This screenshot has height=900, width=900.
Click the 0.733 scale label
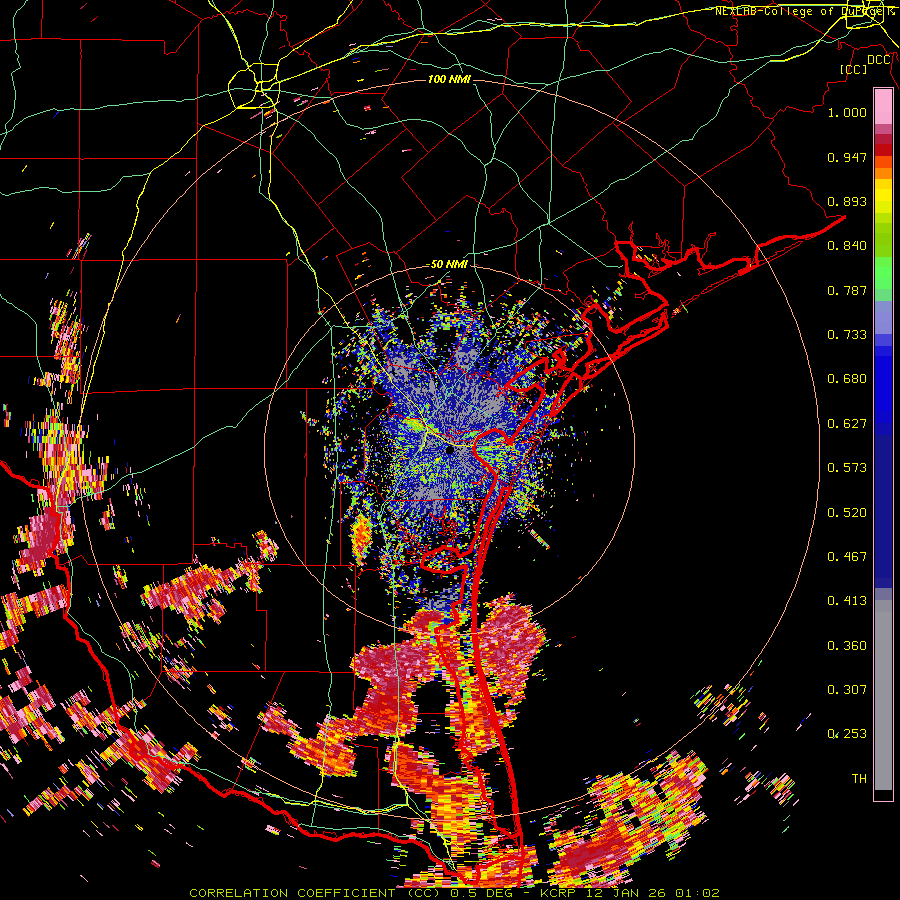847,335
